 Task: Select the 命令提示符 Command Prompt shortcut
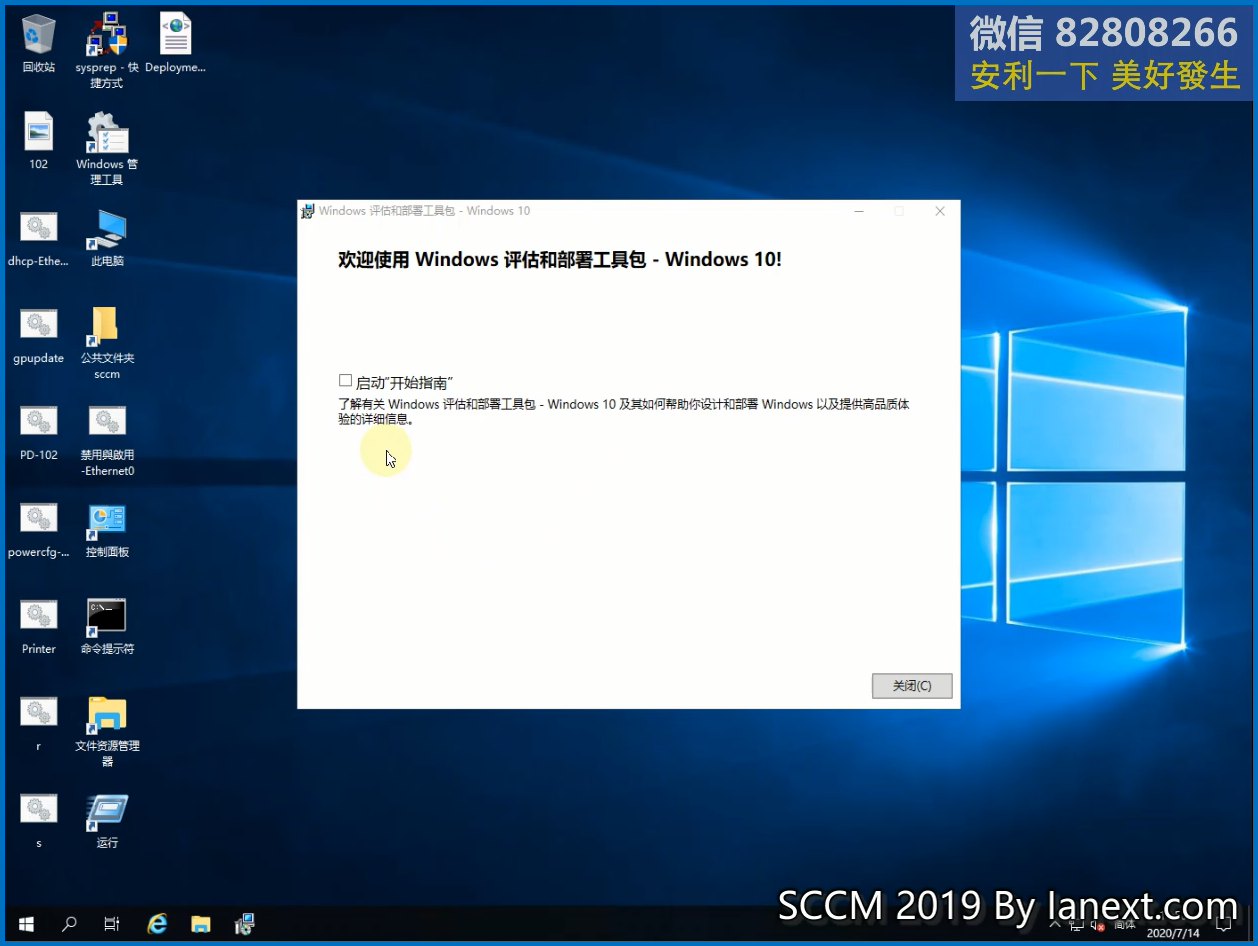click(107, 626)
